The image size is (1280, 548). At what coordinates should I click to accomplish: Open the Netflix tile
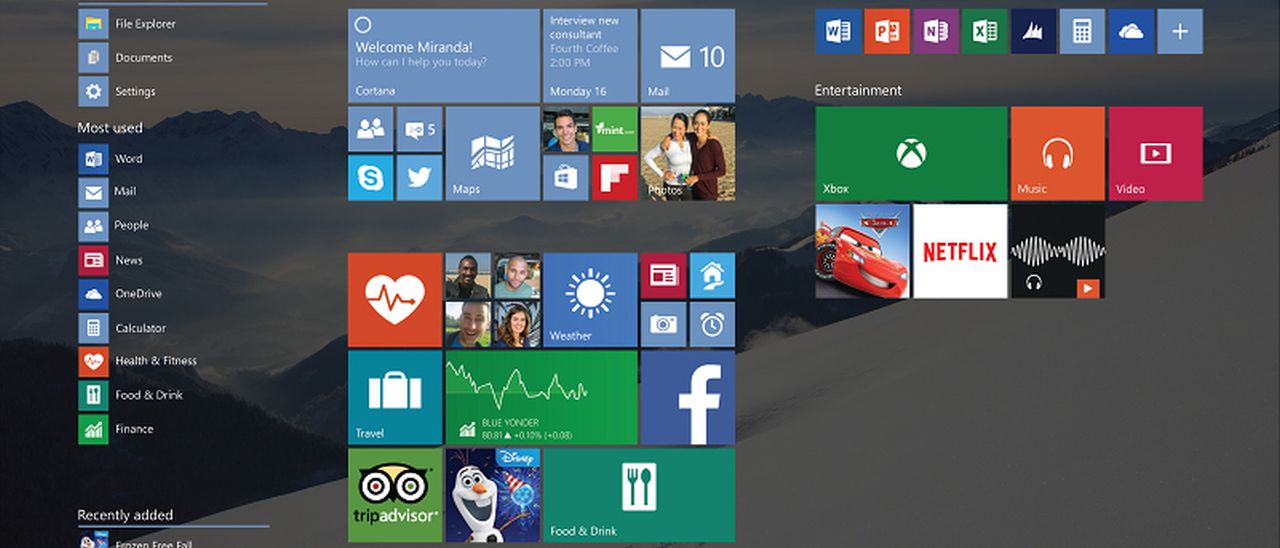(x=960, y=251)
